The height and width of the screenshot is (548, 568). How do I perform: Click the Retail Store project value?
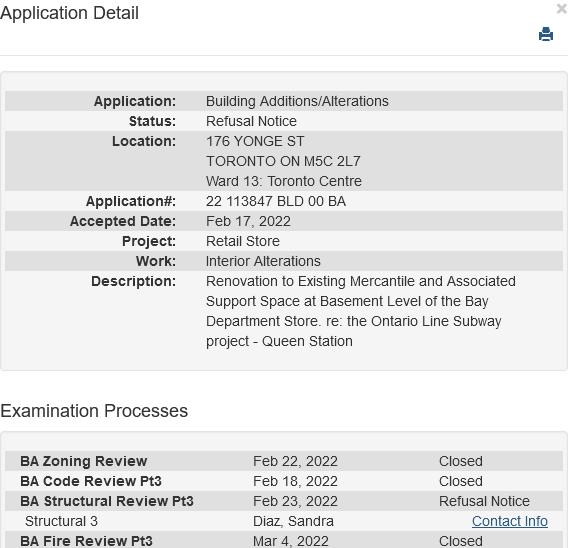click(243, 241)
